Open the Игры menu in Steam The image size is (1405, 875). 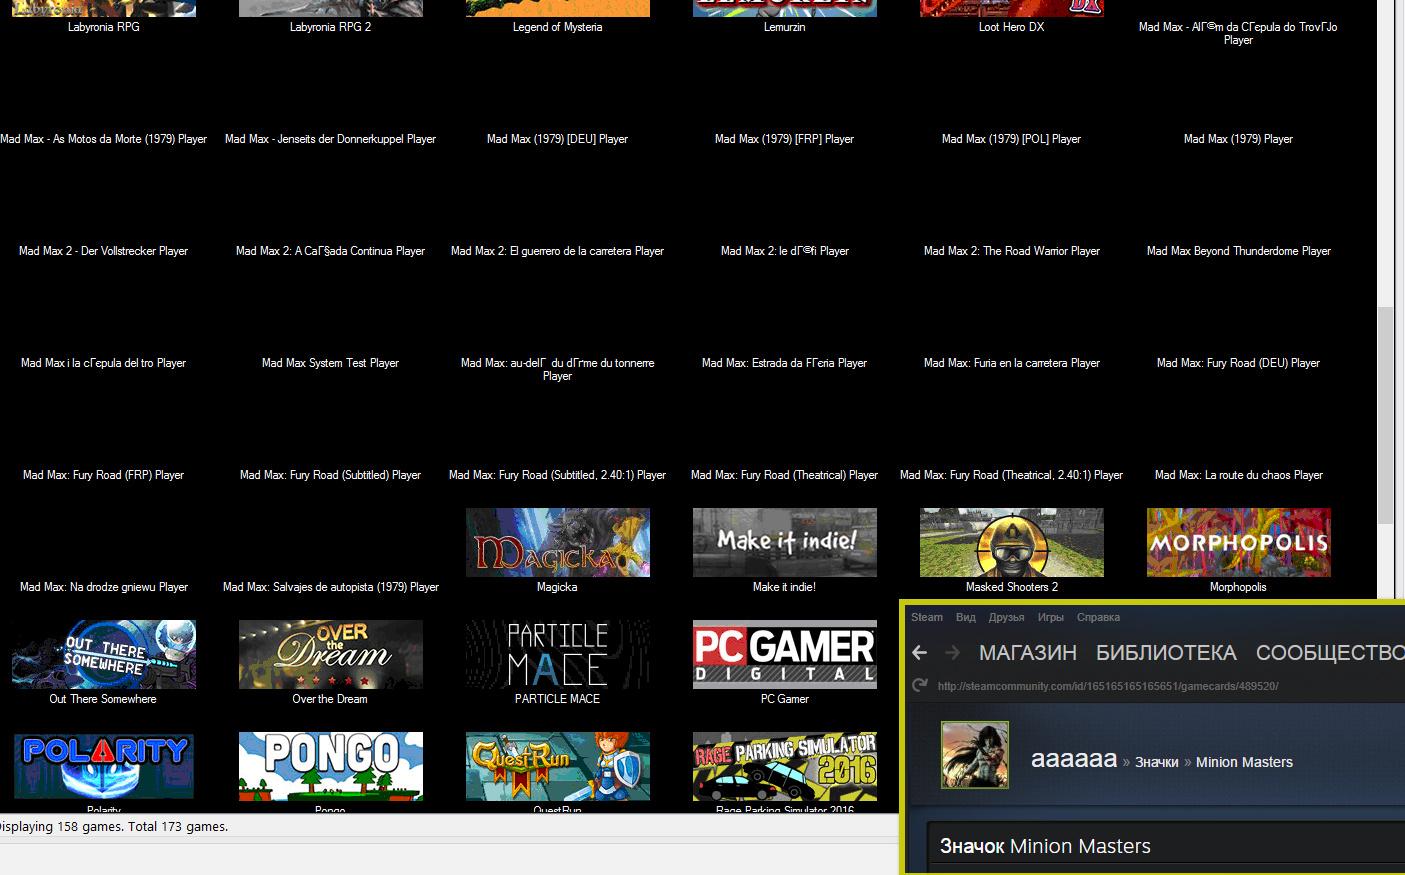point(1050,617)
